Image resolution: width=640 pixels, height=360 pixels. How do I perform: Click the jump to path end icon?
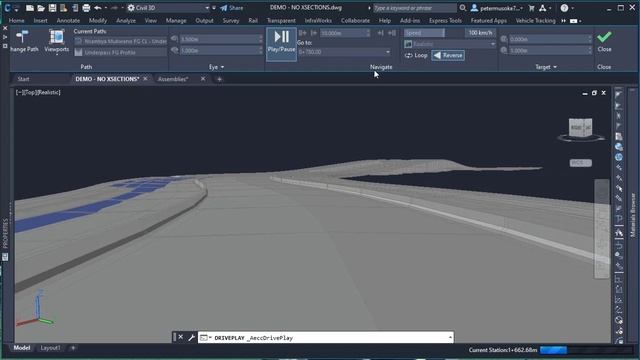pyautogui.click(x=392, y=33)
